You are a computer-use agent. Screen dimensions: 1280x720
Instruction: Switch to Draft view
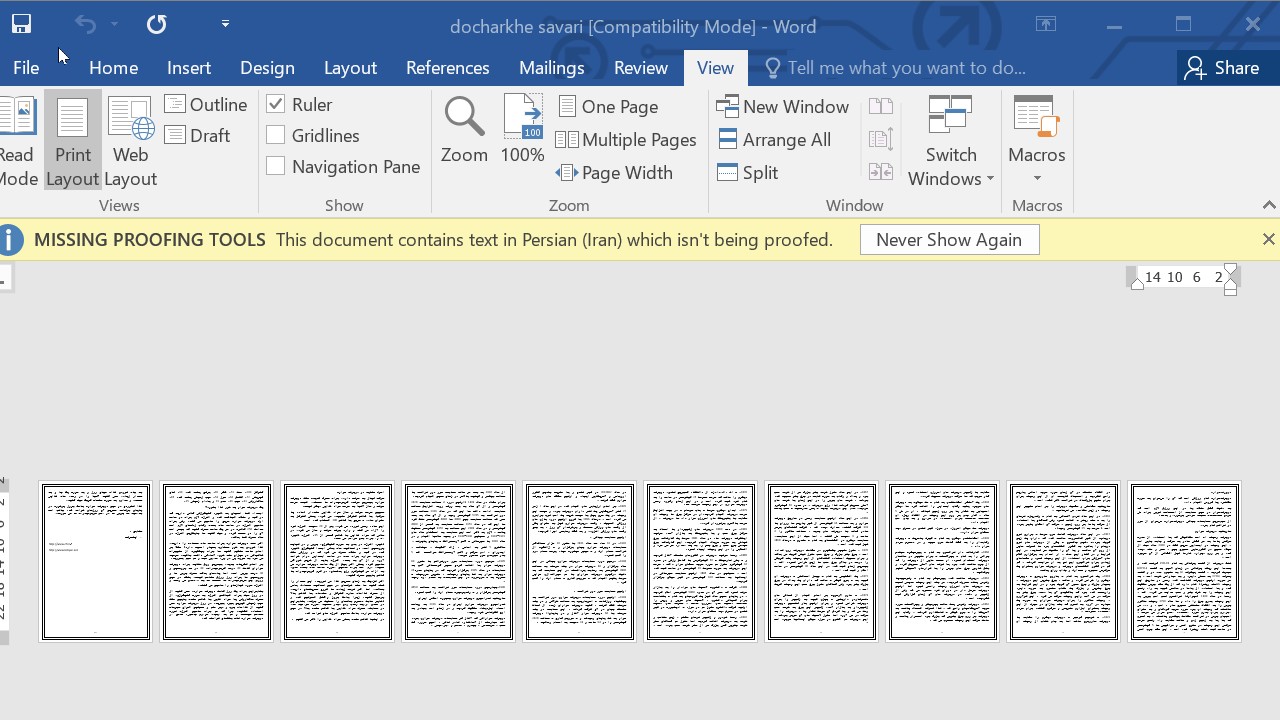click(x=198, y=136)
